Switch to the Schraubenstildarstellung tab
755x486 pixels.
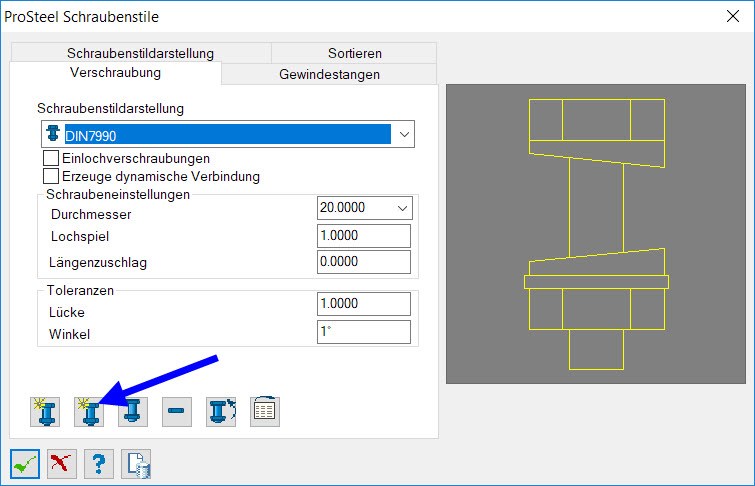click(141, 53)
